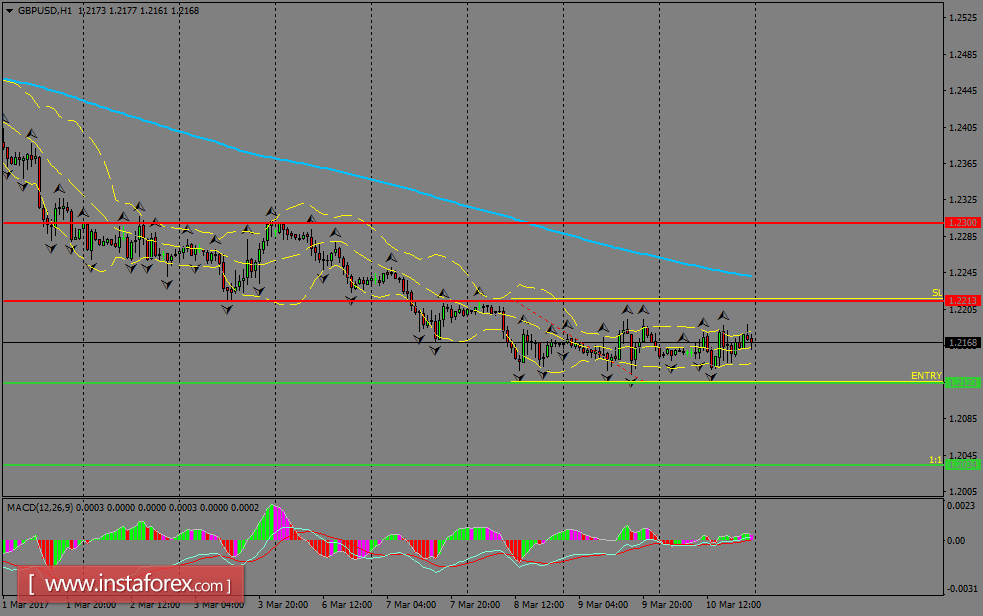The image size is (983, 616).
Task: Click the red 1.2300 price tag on axis
Action: 961,222
